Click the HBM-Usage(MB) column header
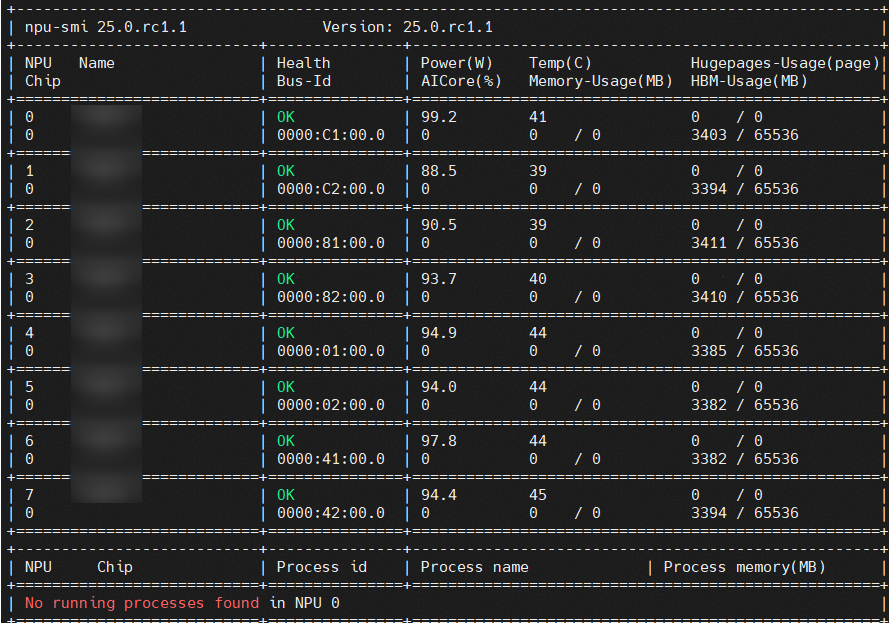The image size is (889, 623). [749, 81]
